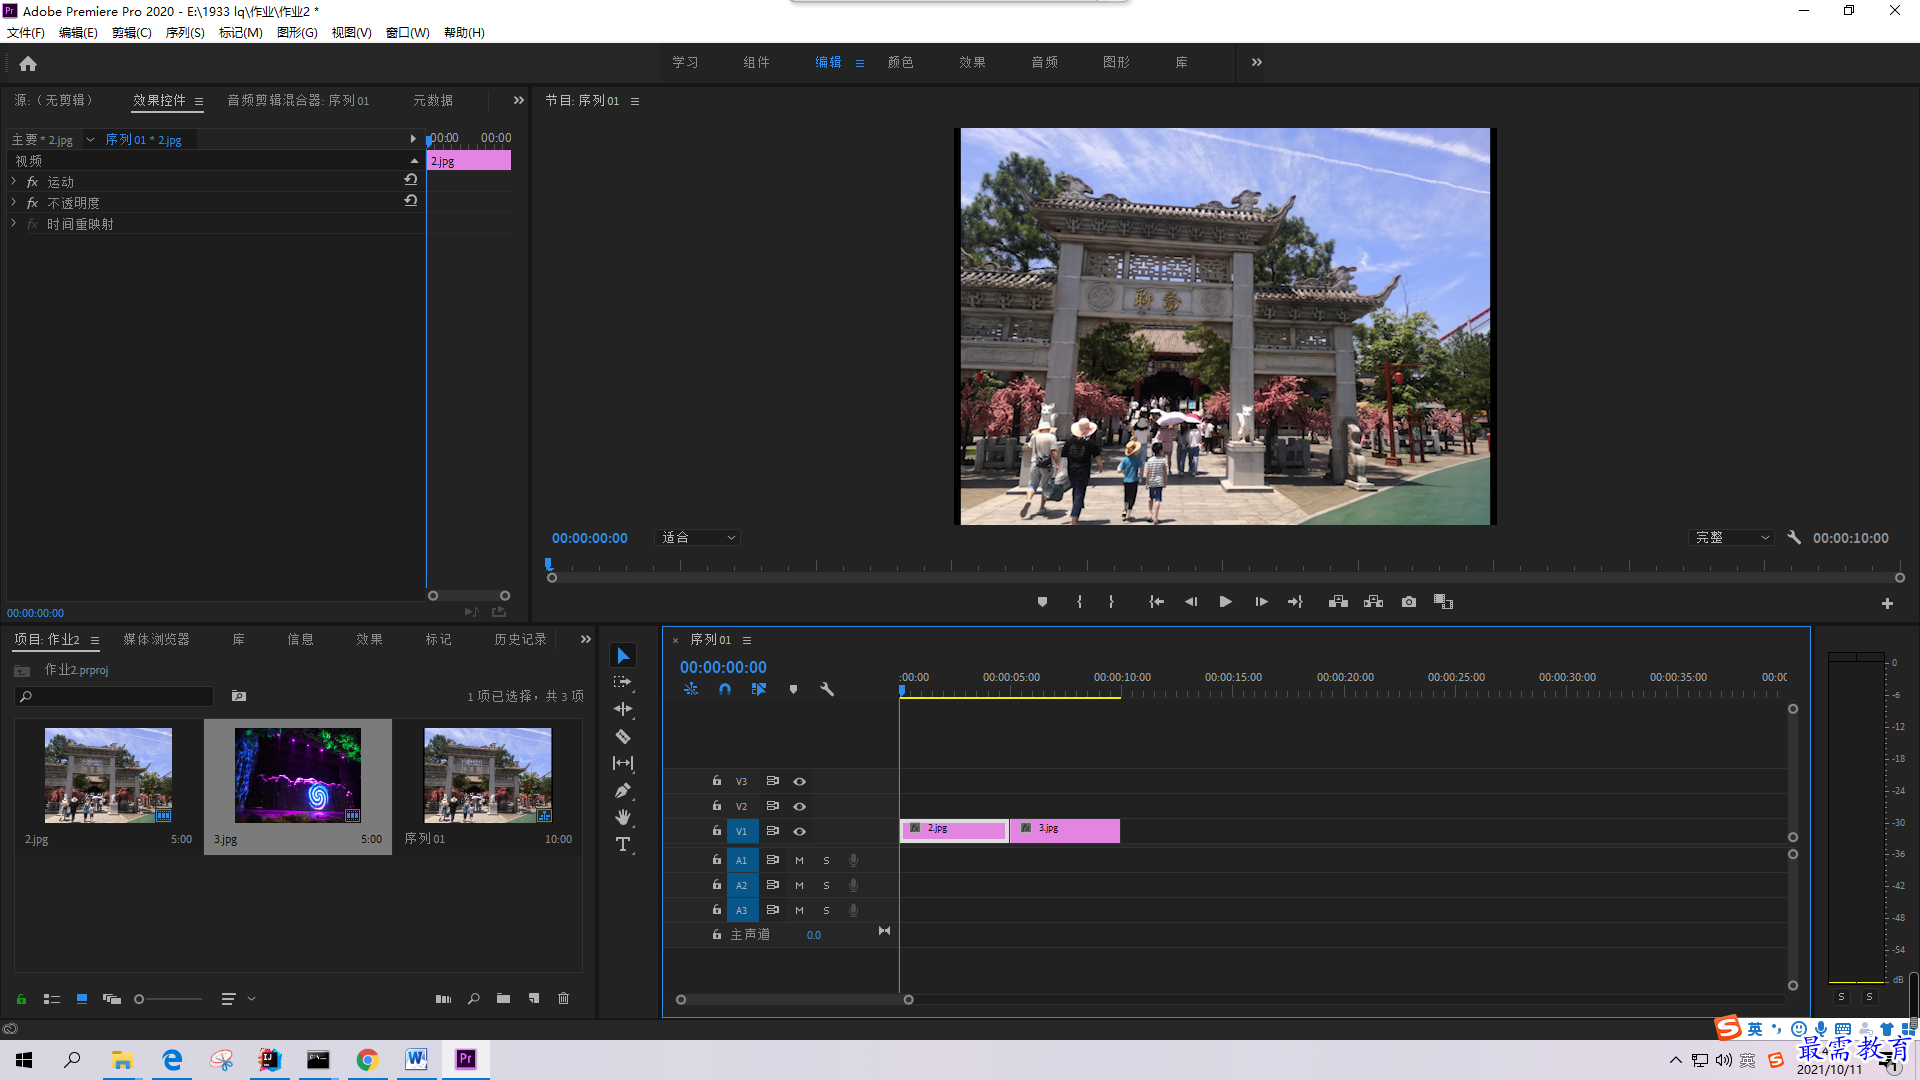Mute audio track A1

pyautogui.click(x=799, y=860)
